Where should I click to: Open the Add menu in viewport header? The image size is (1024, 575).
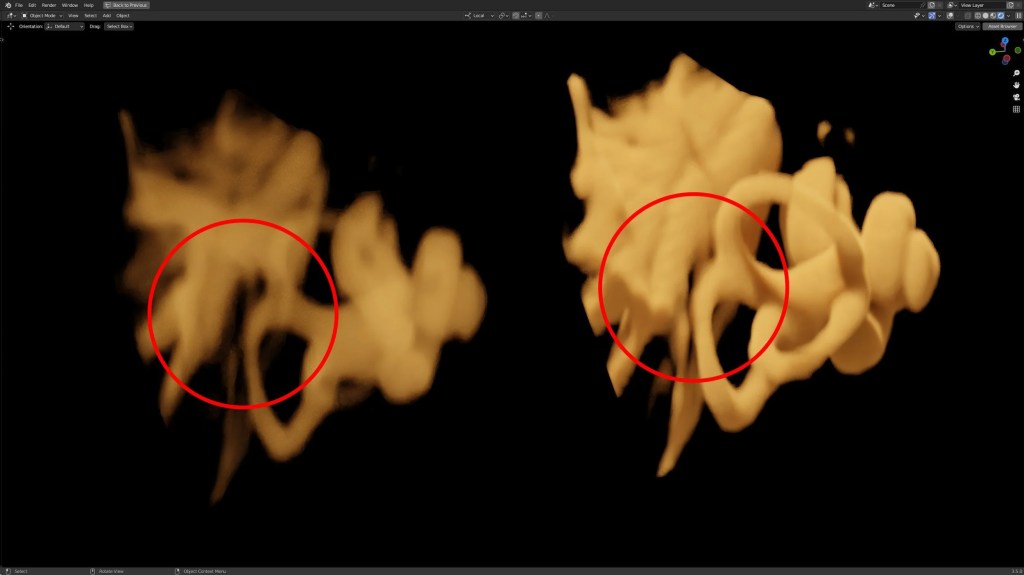coord(106,16)
